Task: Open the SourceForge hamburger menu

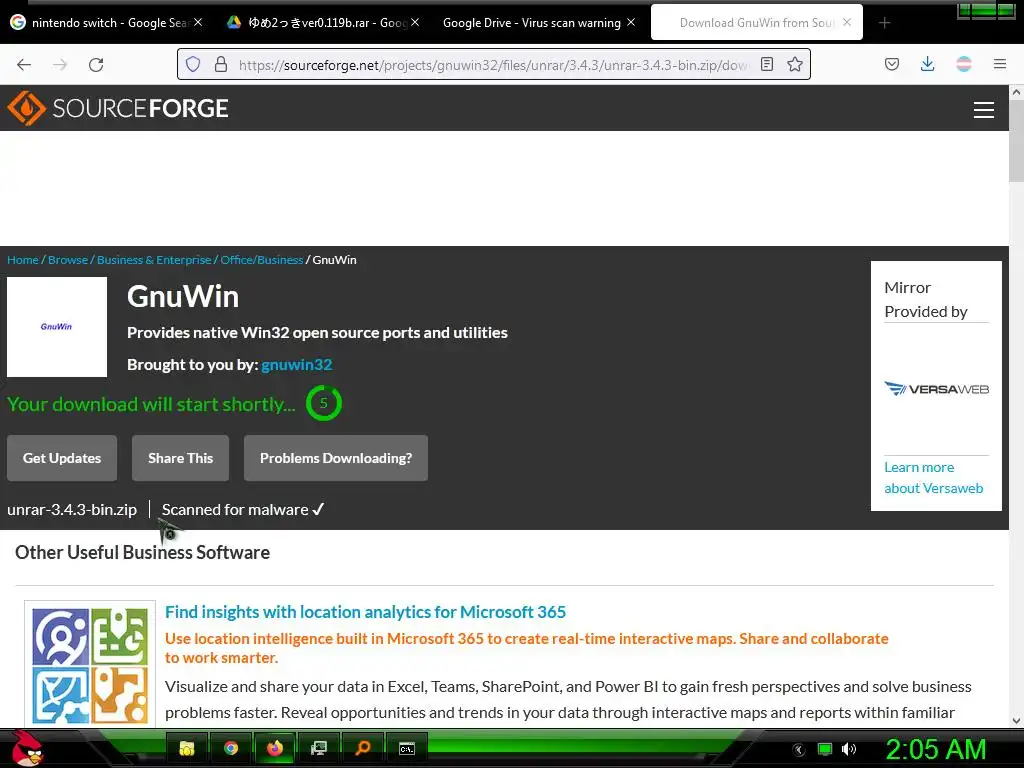Action: pyautogui.click(x=984, y=110)
